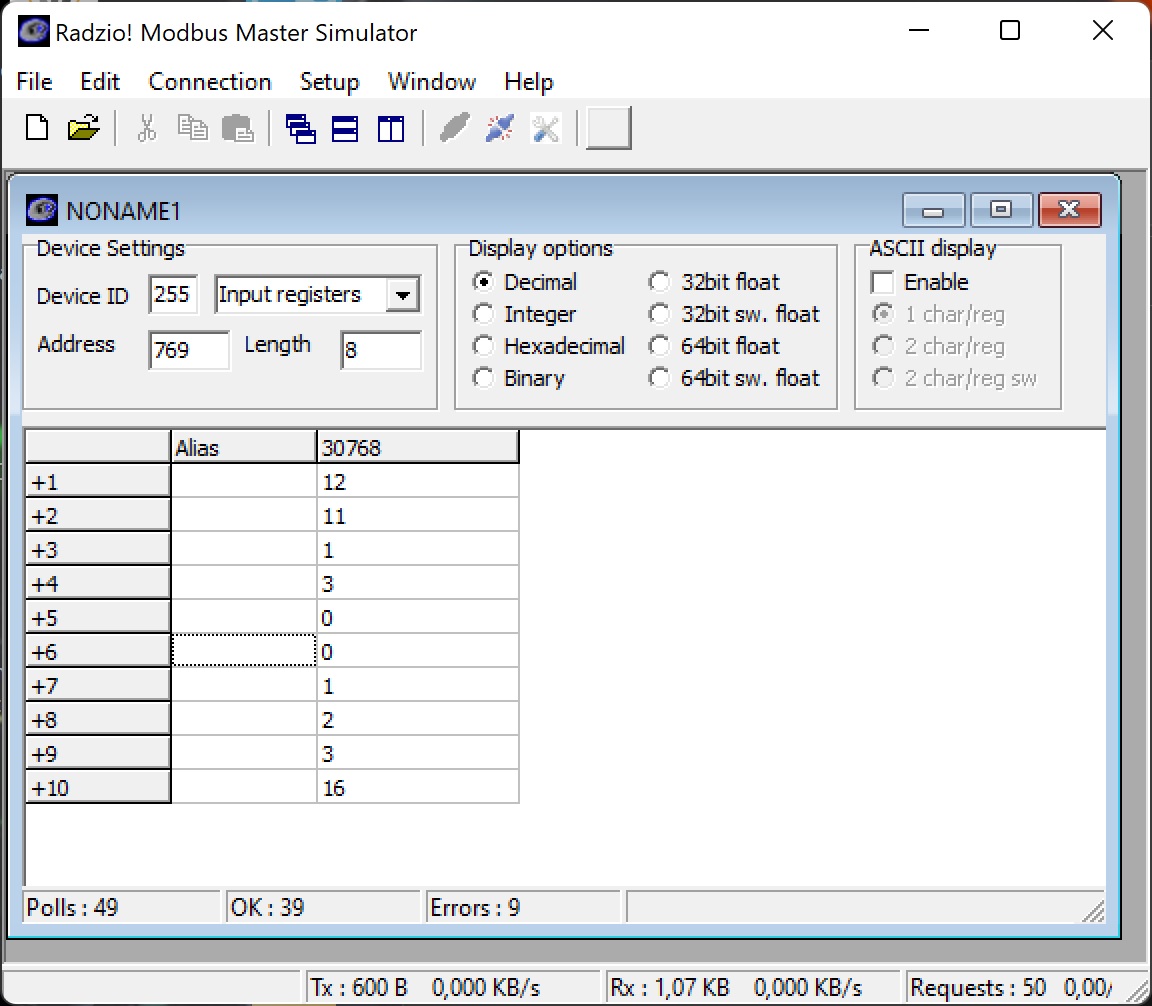Click the 30768 column header
This screenshot has width=1152, height=1006.
pos(417,448)
